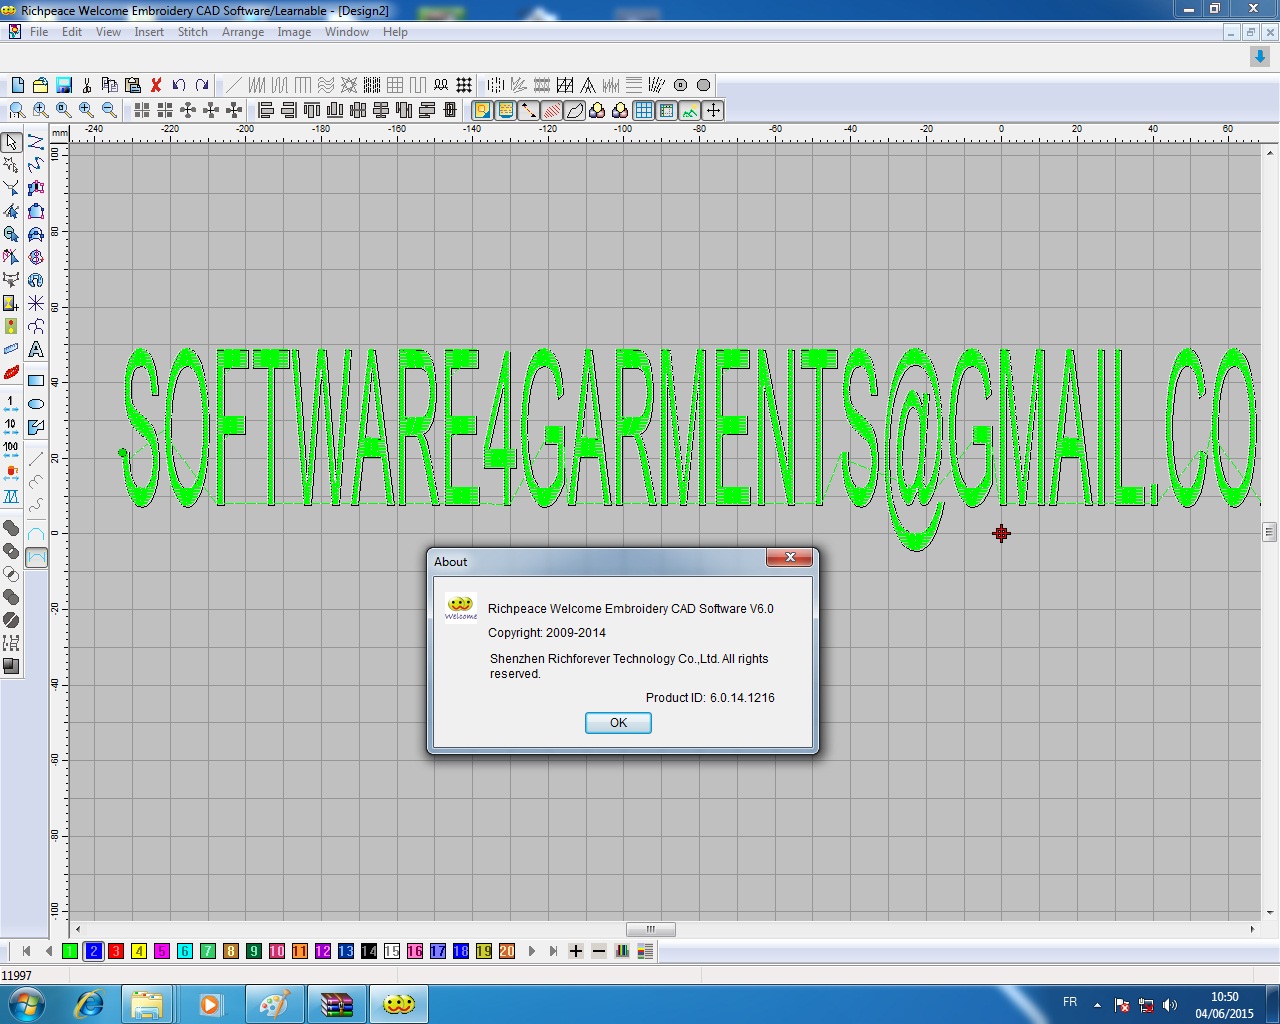Add a color with plus button
The height and width of the screenshot is (1024, 1280).
(x=576, y=951)
